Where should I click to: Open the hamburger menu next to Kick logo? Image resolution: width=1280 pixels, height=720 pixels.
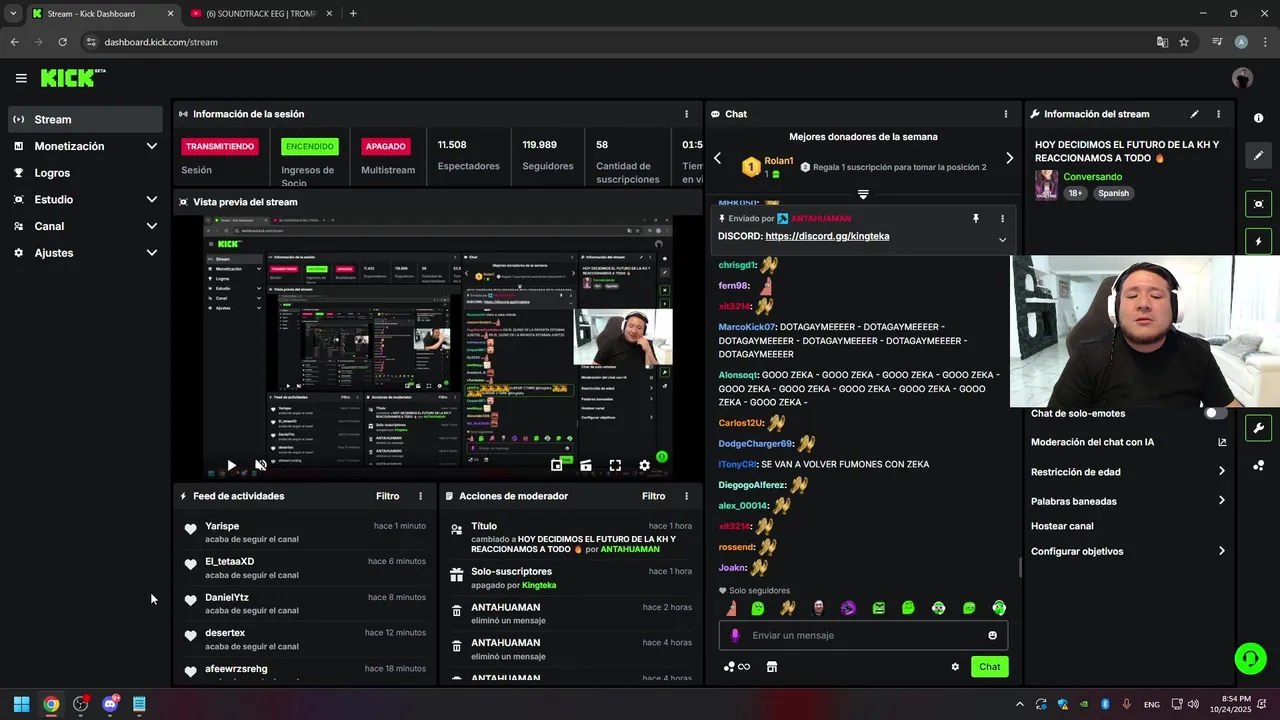click(x=21, y=78)
